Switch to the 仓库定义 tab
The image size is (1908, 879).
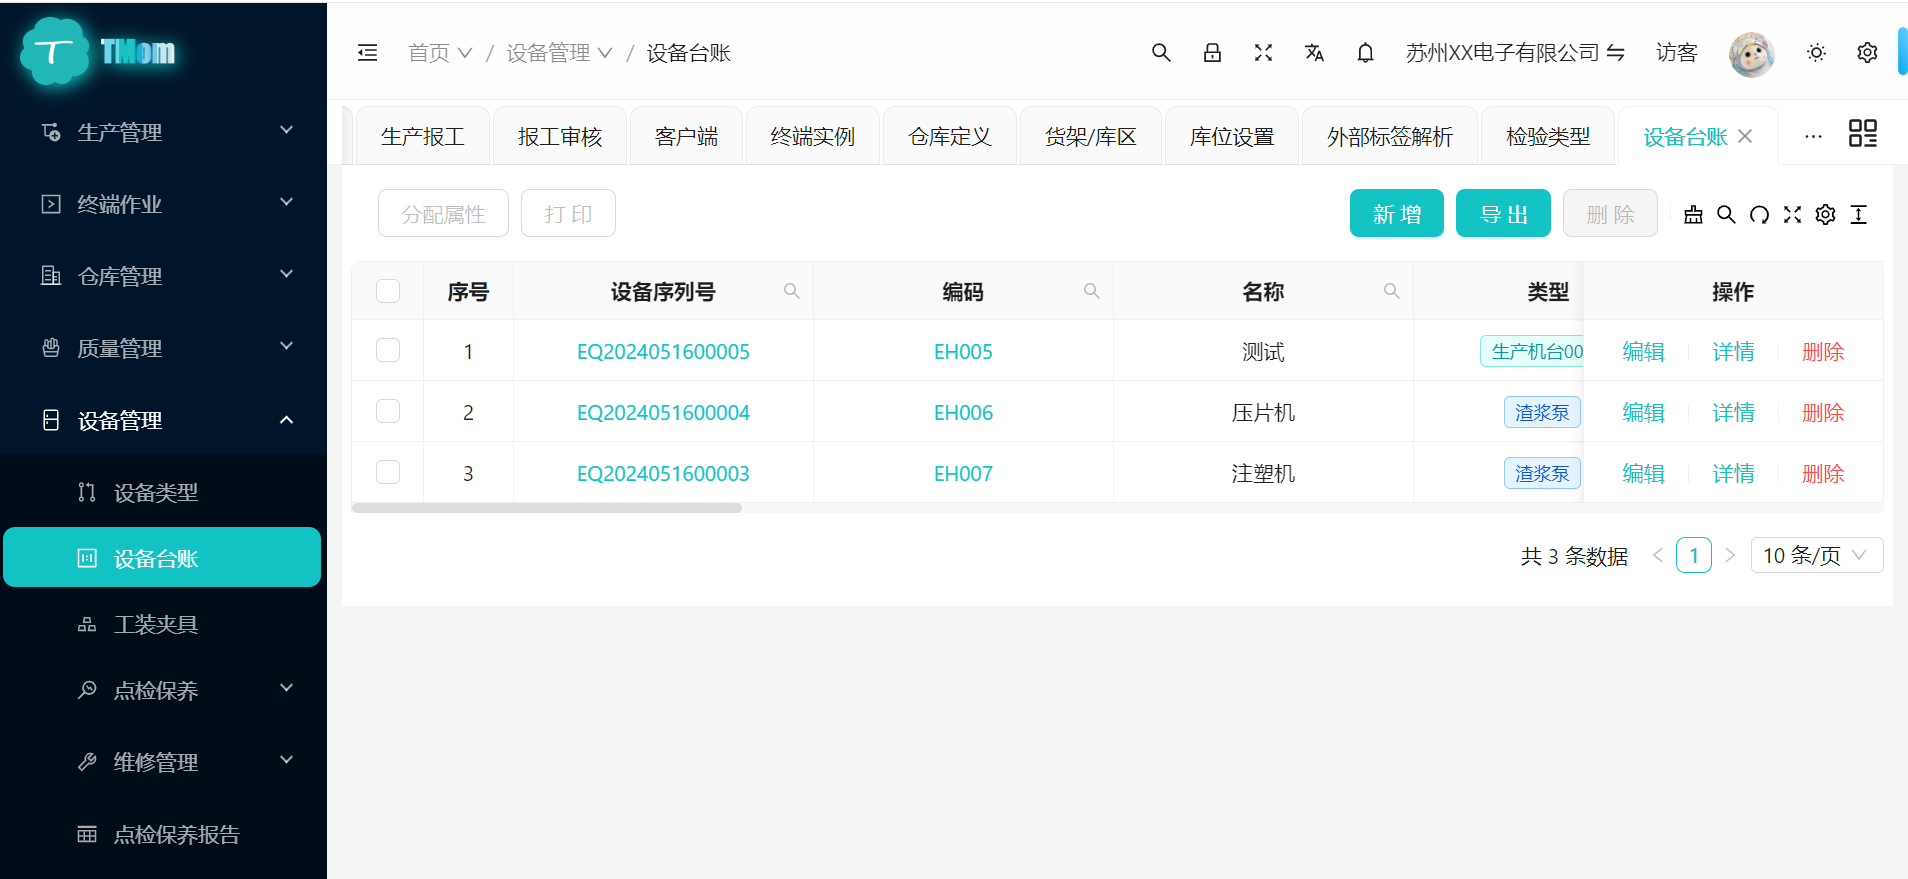coord(949,137)
